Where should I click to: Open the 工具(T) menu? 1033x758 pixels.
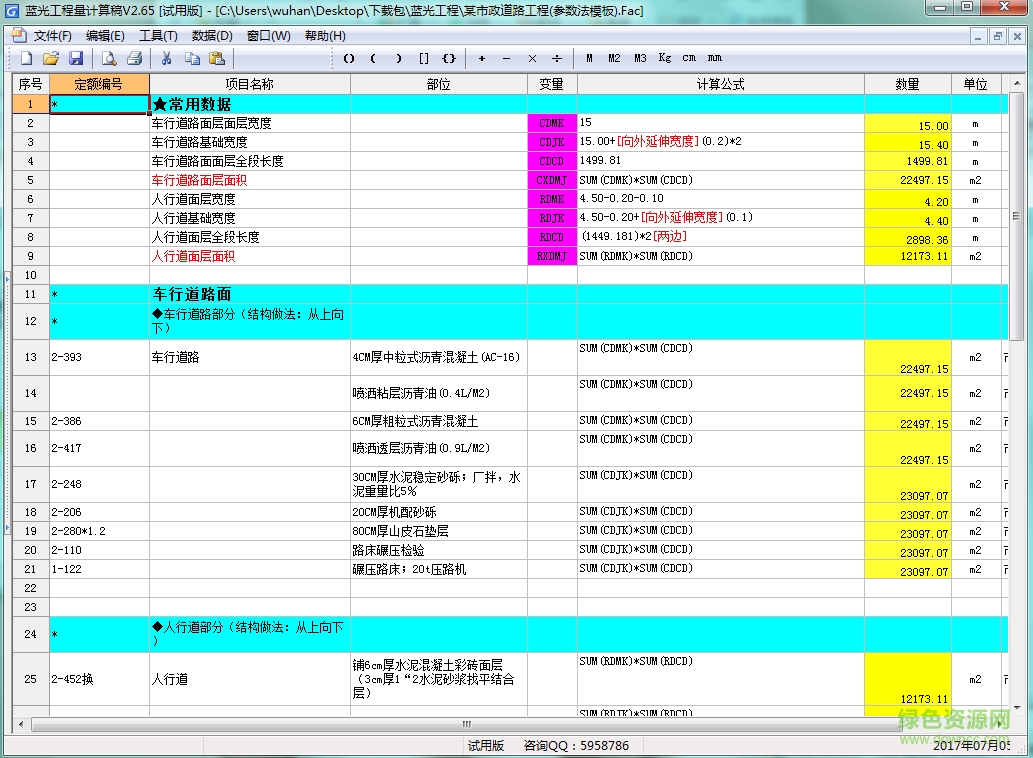click(x=158, y=36)
